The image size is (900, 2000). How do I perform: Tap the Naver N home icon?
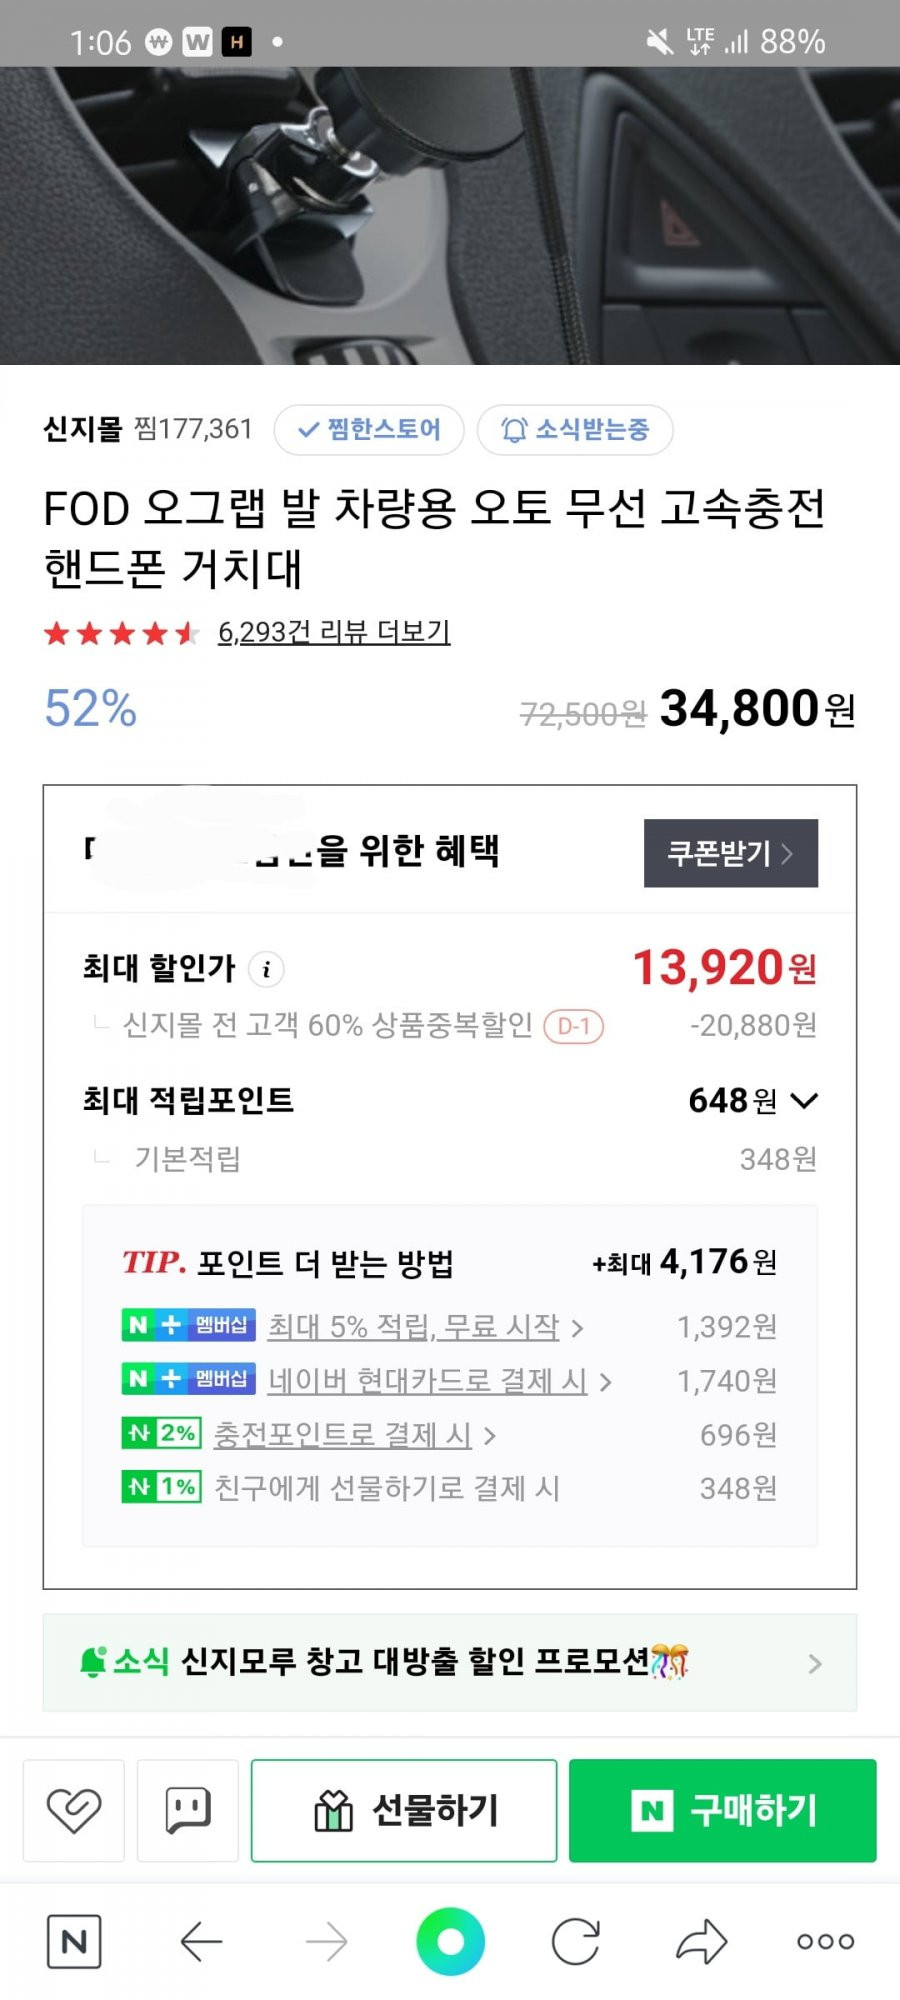[74, 1942]
